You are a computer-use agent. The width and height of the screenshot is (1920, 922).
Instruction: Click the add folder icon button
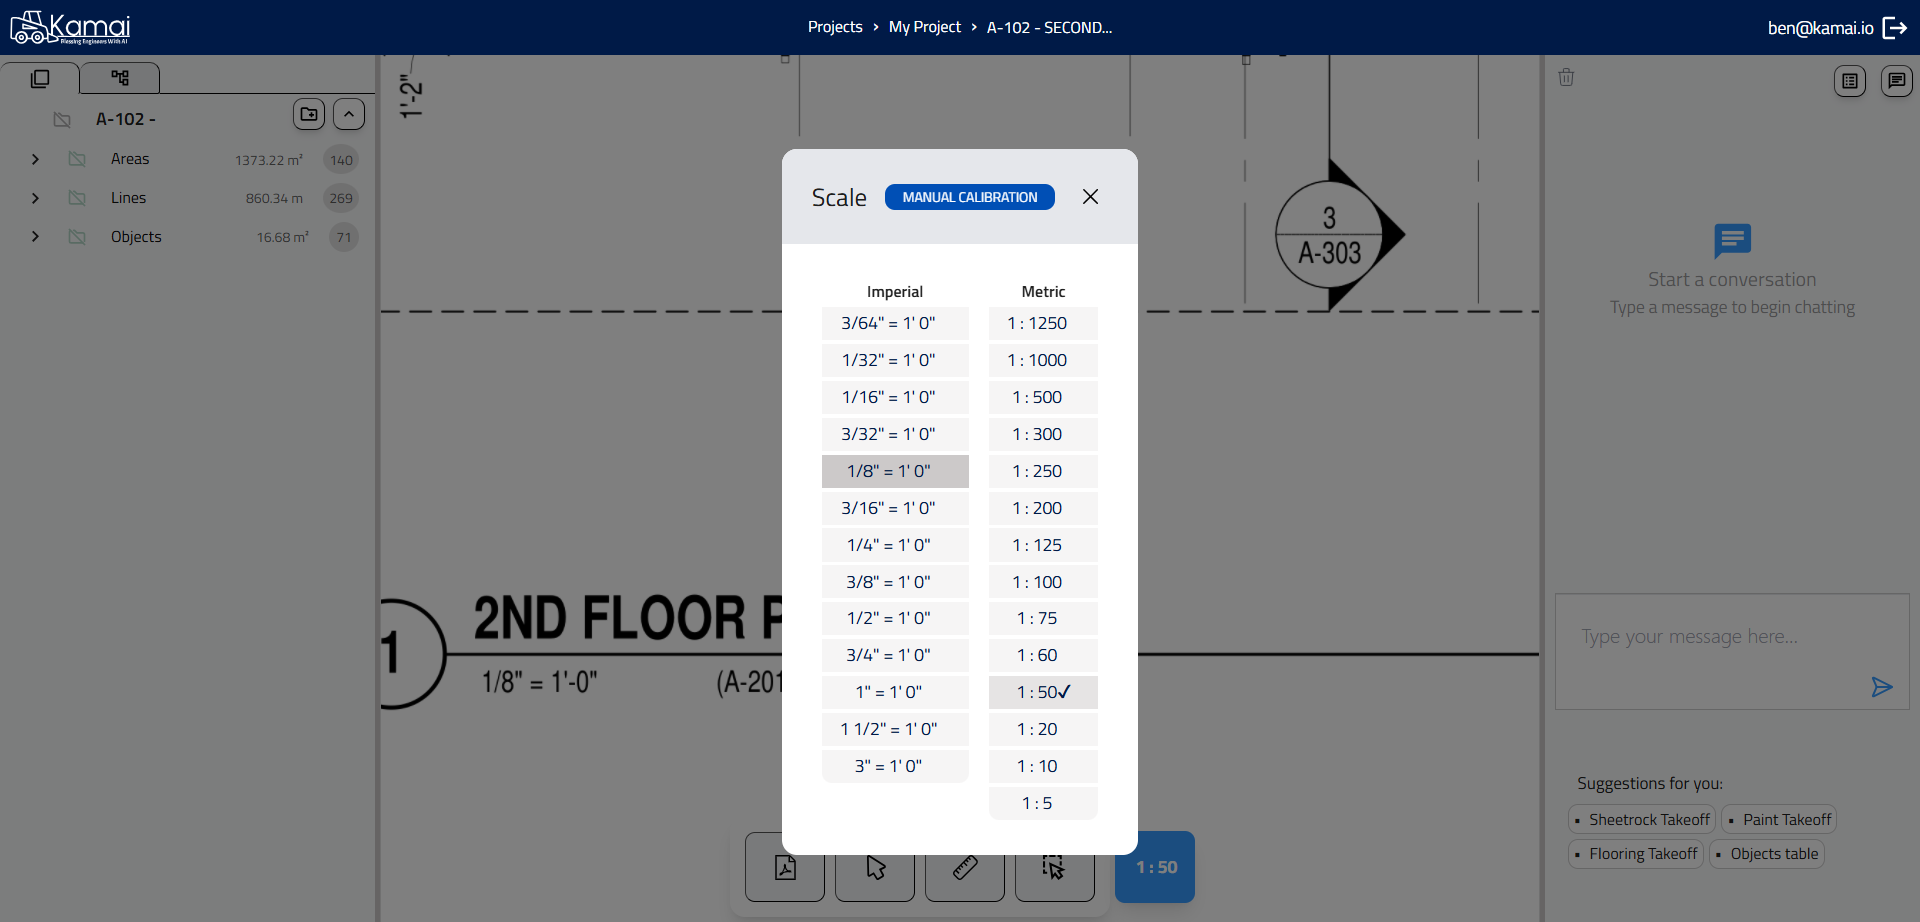coord(309,114)
